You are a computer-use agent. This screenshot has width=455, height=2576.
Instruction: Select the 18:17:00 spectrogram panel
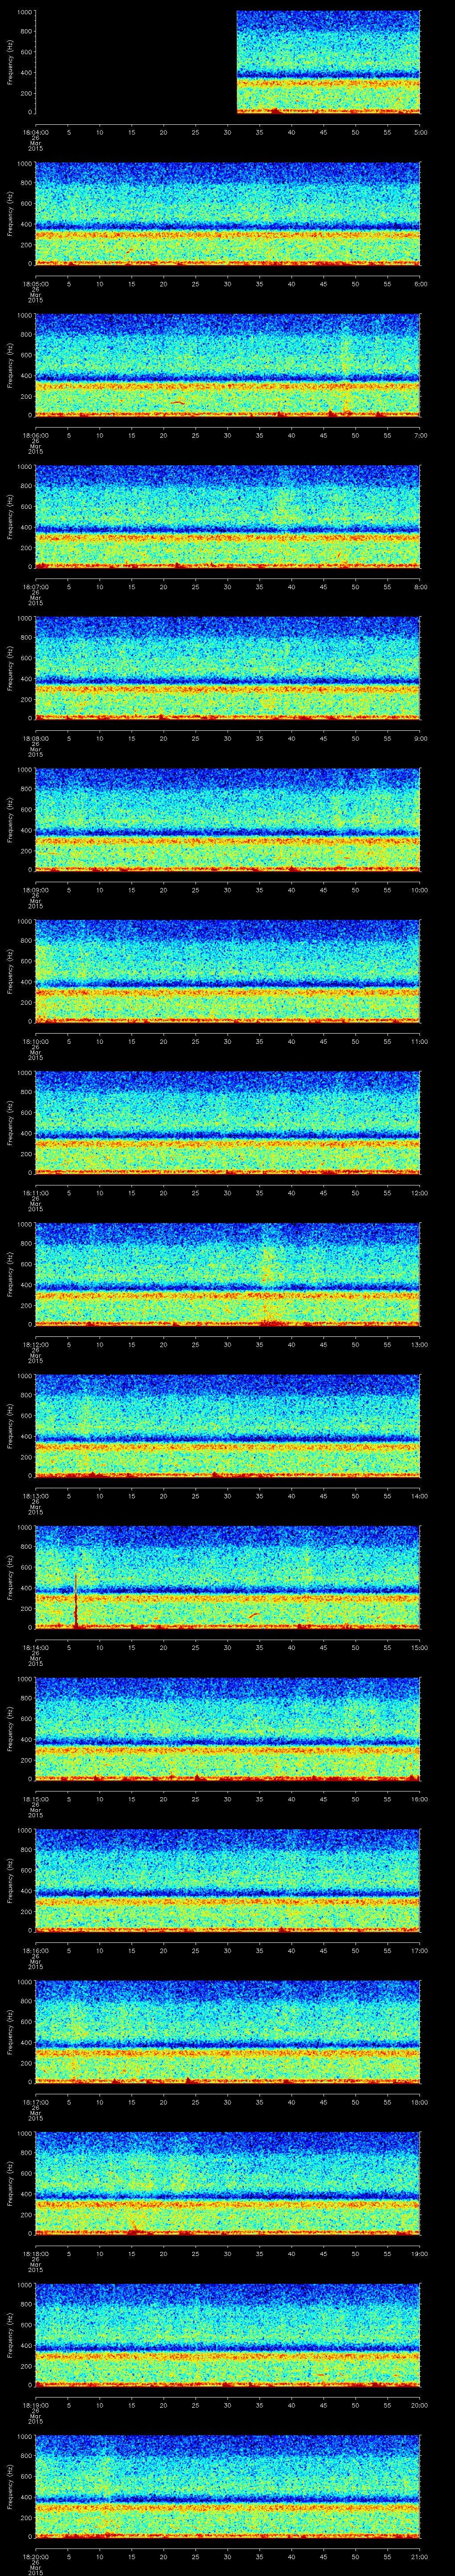pyautogui.click(x=227, y=2031)
